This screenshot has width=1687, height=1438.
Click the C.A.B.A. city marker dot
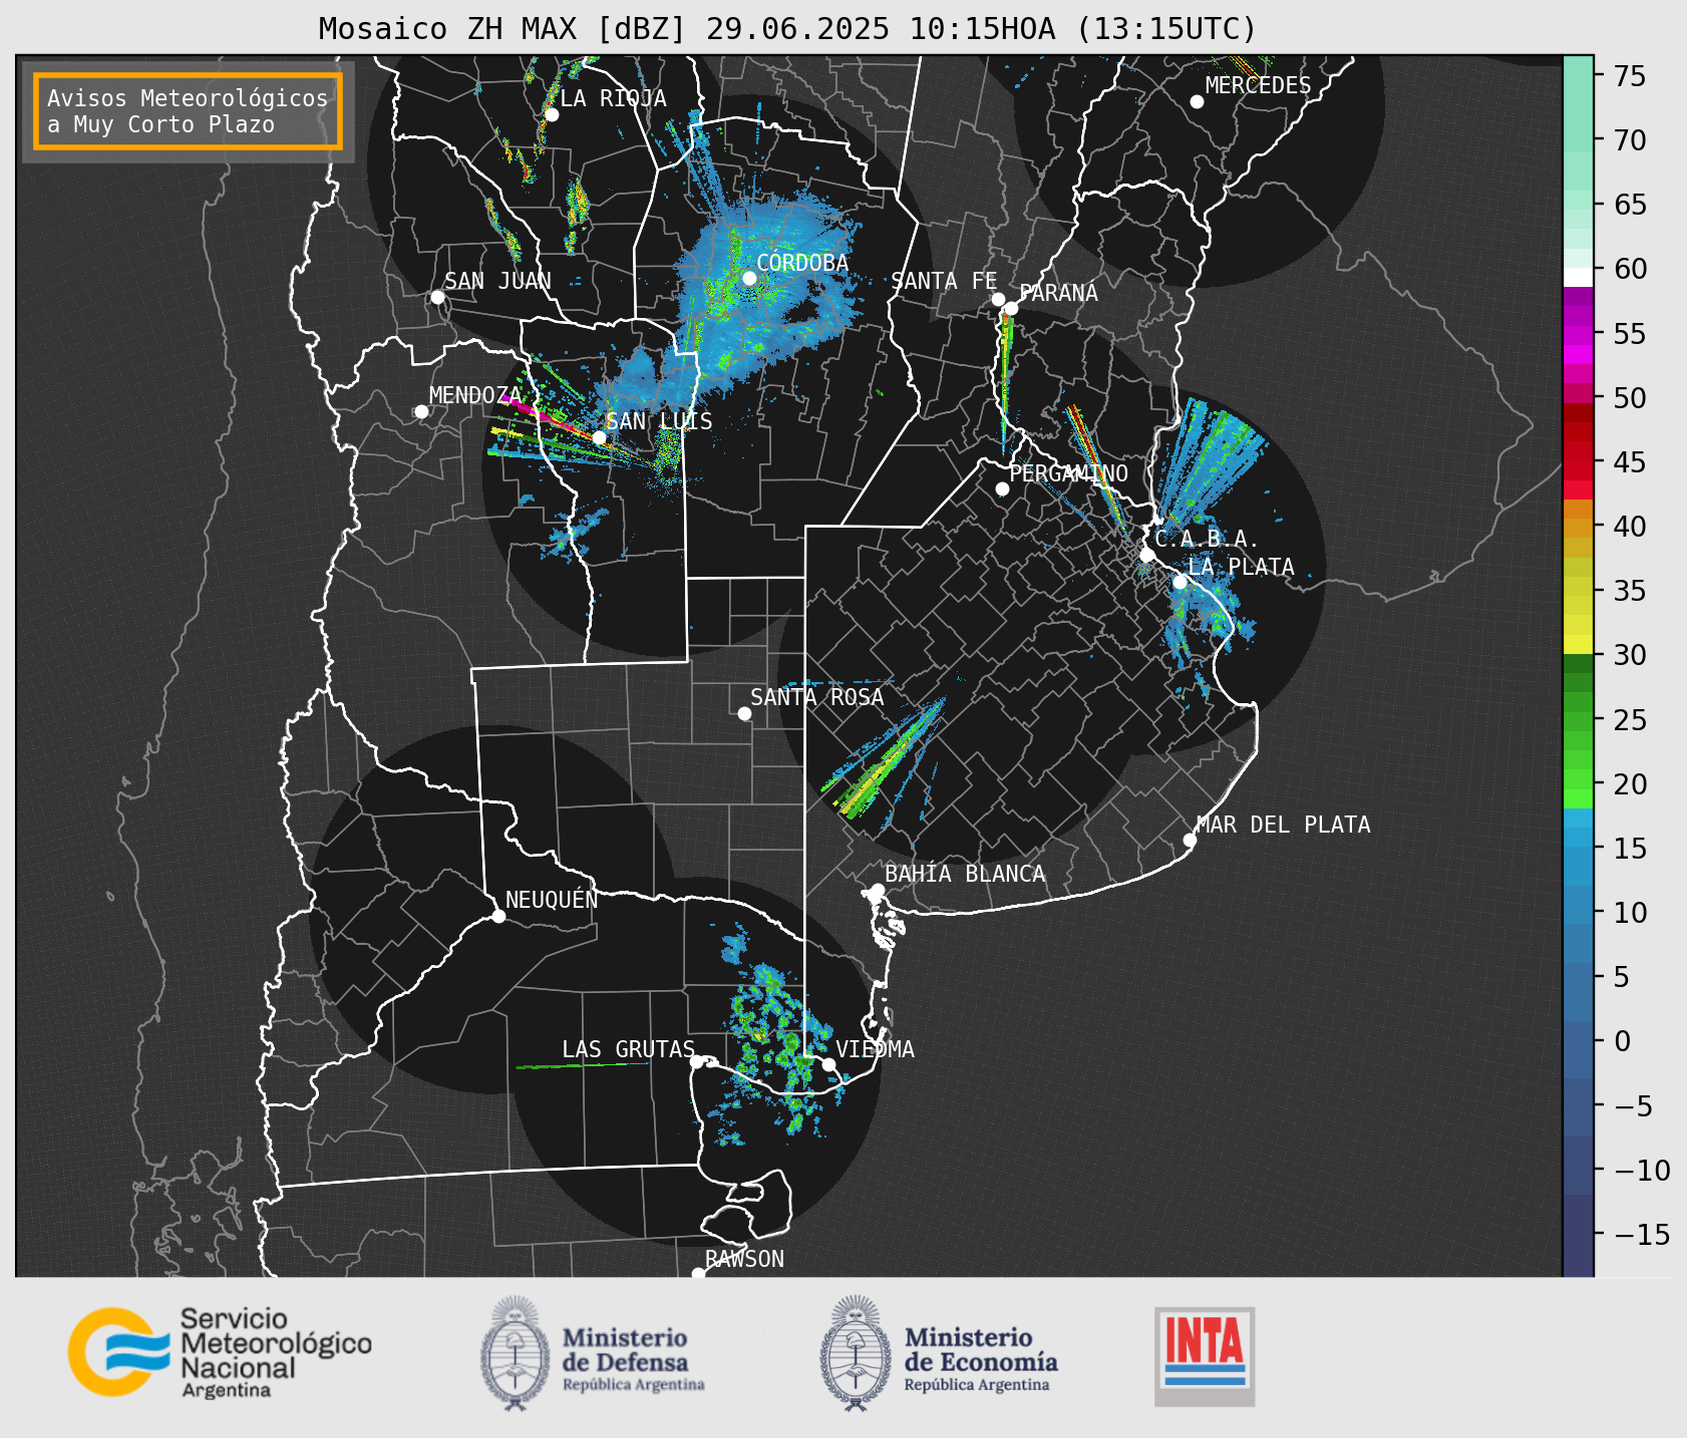tap(1147, 555)
